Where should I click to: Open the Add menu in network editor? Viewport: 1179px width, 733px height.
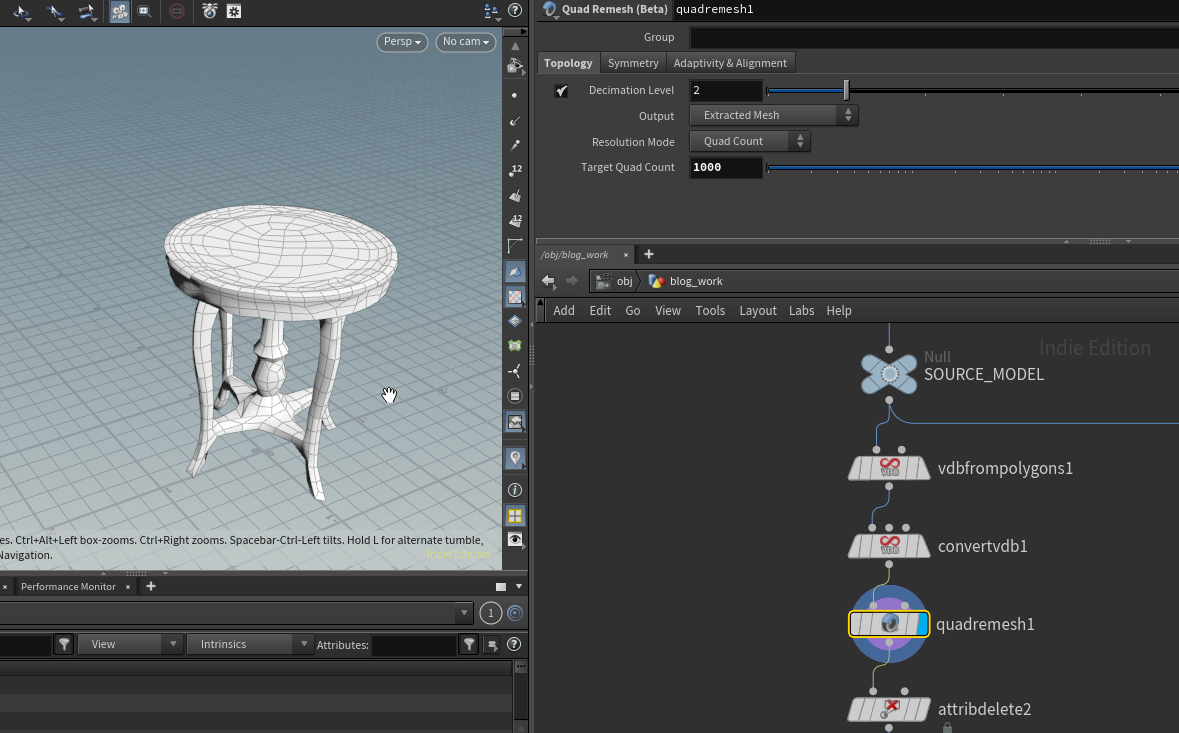(564, 310)
